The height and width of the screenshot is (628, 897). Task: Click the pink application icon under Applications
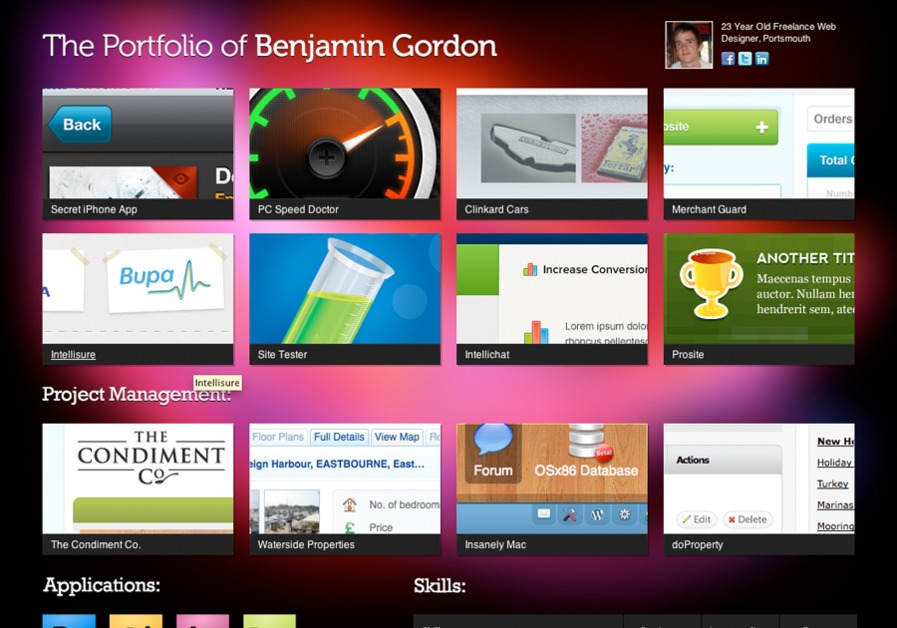tap(203, 621)
